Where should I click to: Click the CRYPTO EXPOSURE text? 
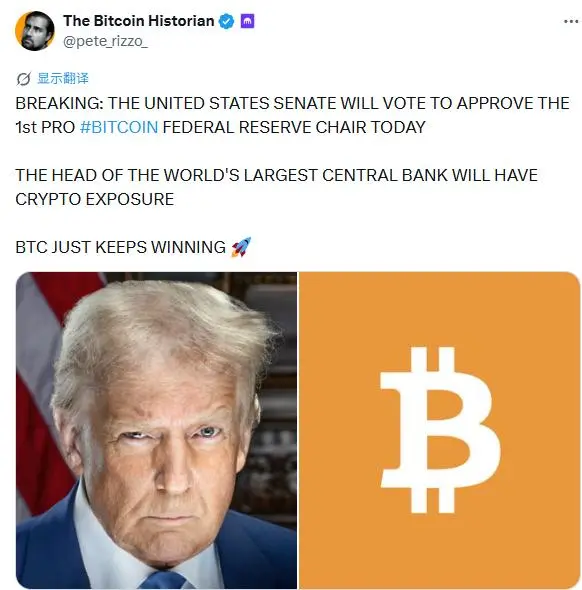click(x=95, y=199)
